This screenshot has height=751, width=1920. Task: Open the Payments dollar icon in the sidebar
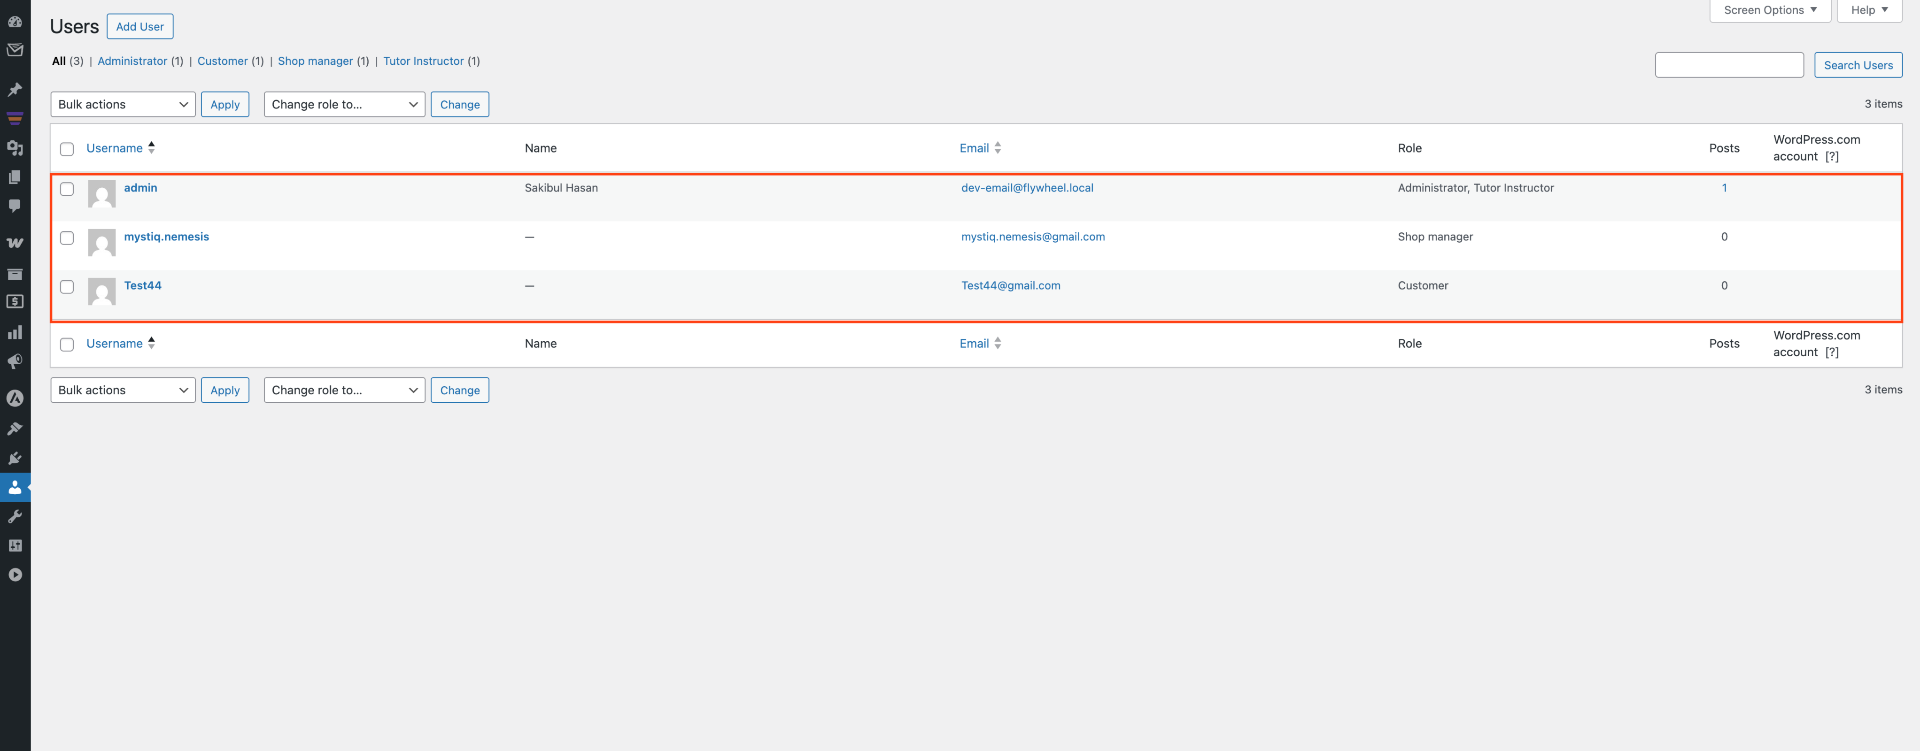[15, 302]
